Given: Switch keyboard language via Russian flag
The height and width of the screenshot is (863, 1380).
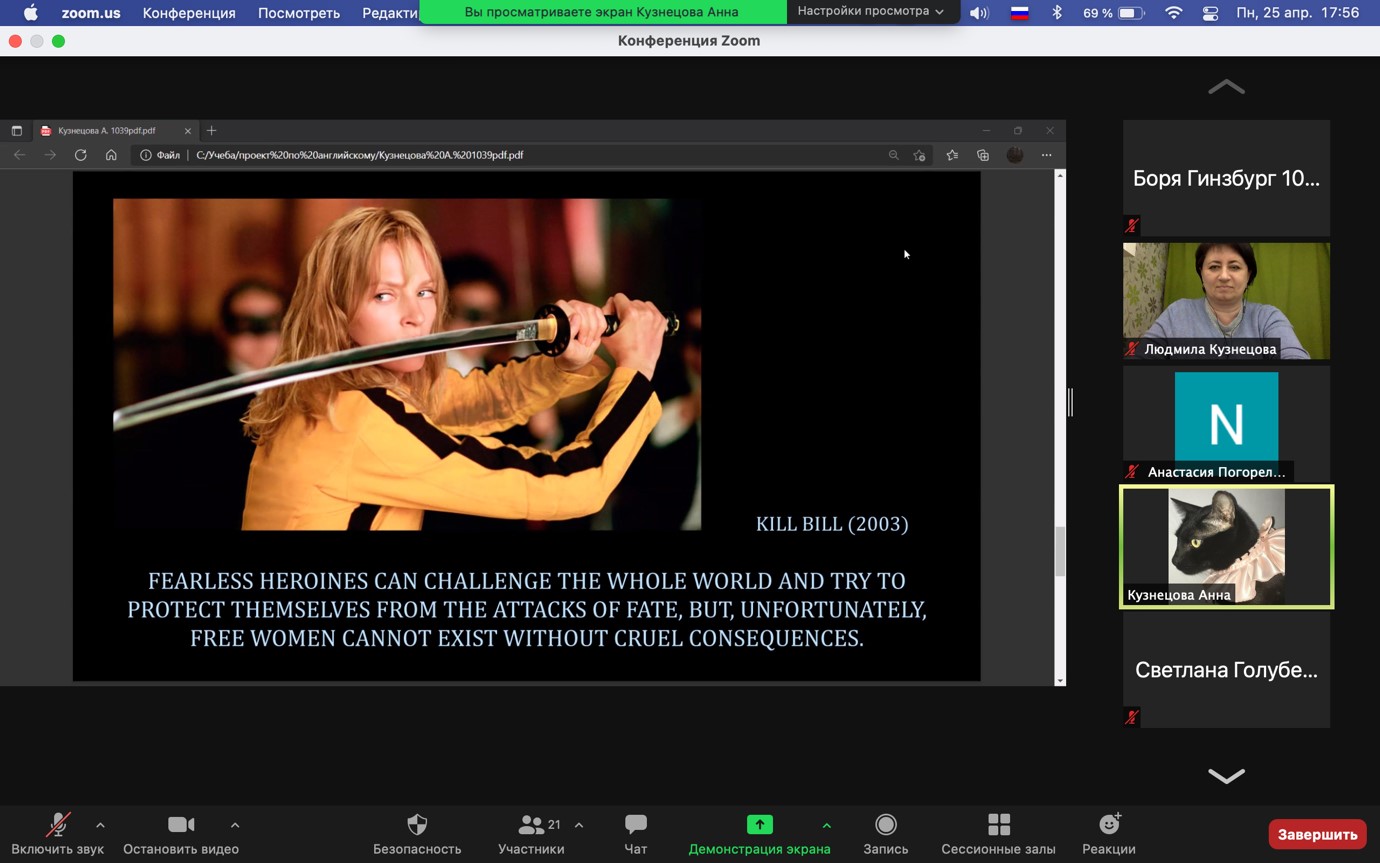Looking at the screenshot, I should pyautogui.click(x=1019, y=12).
